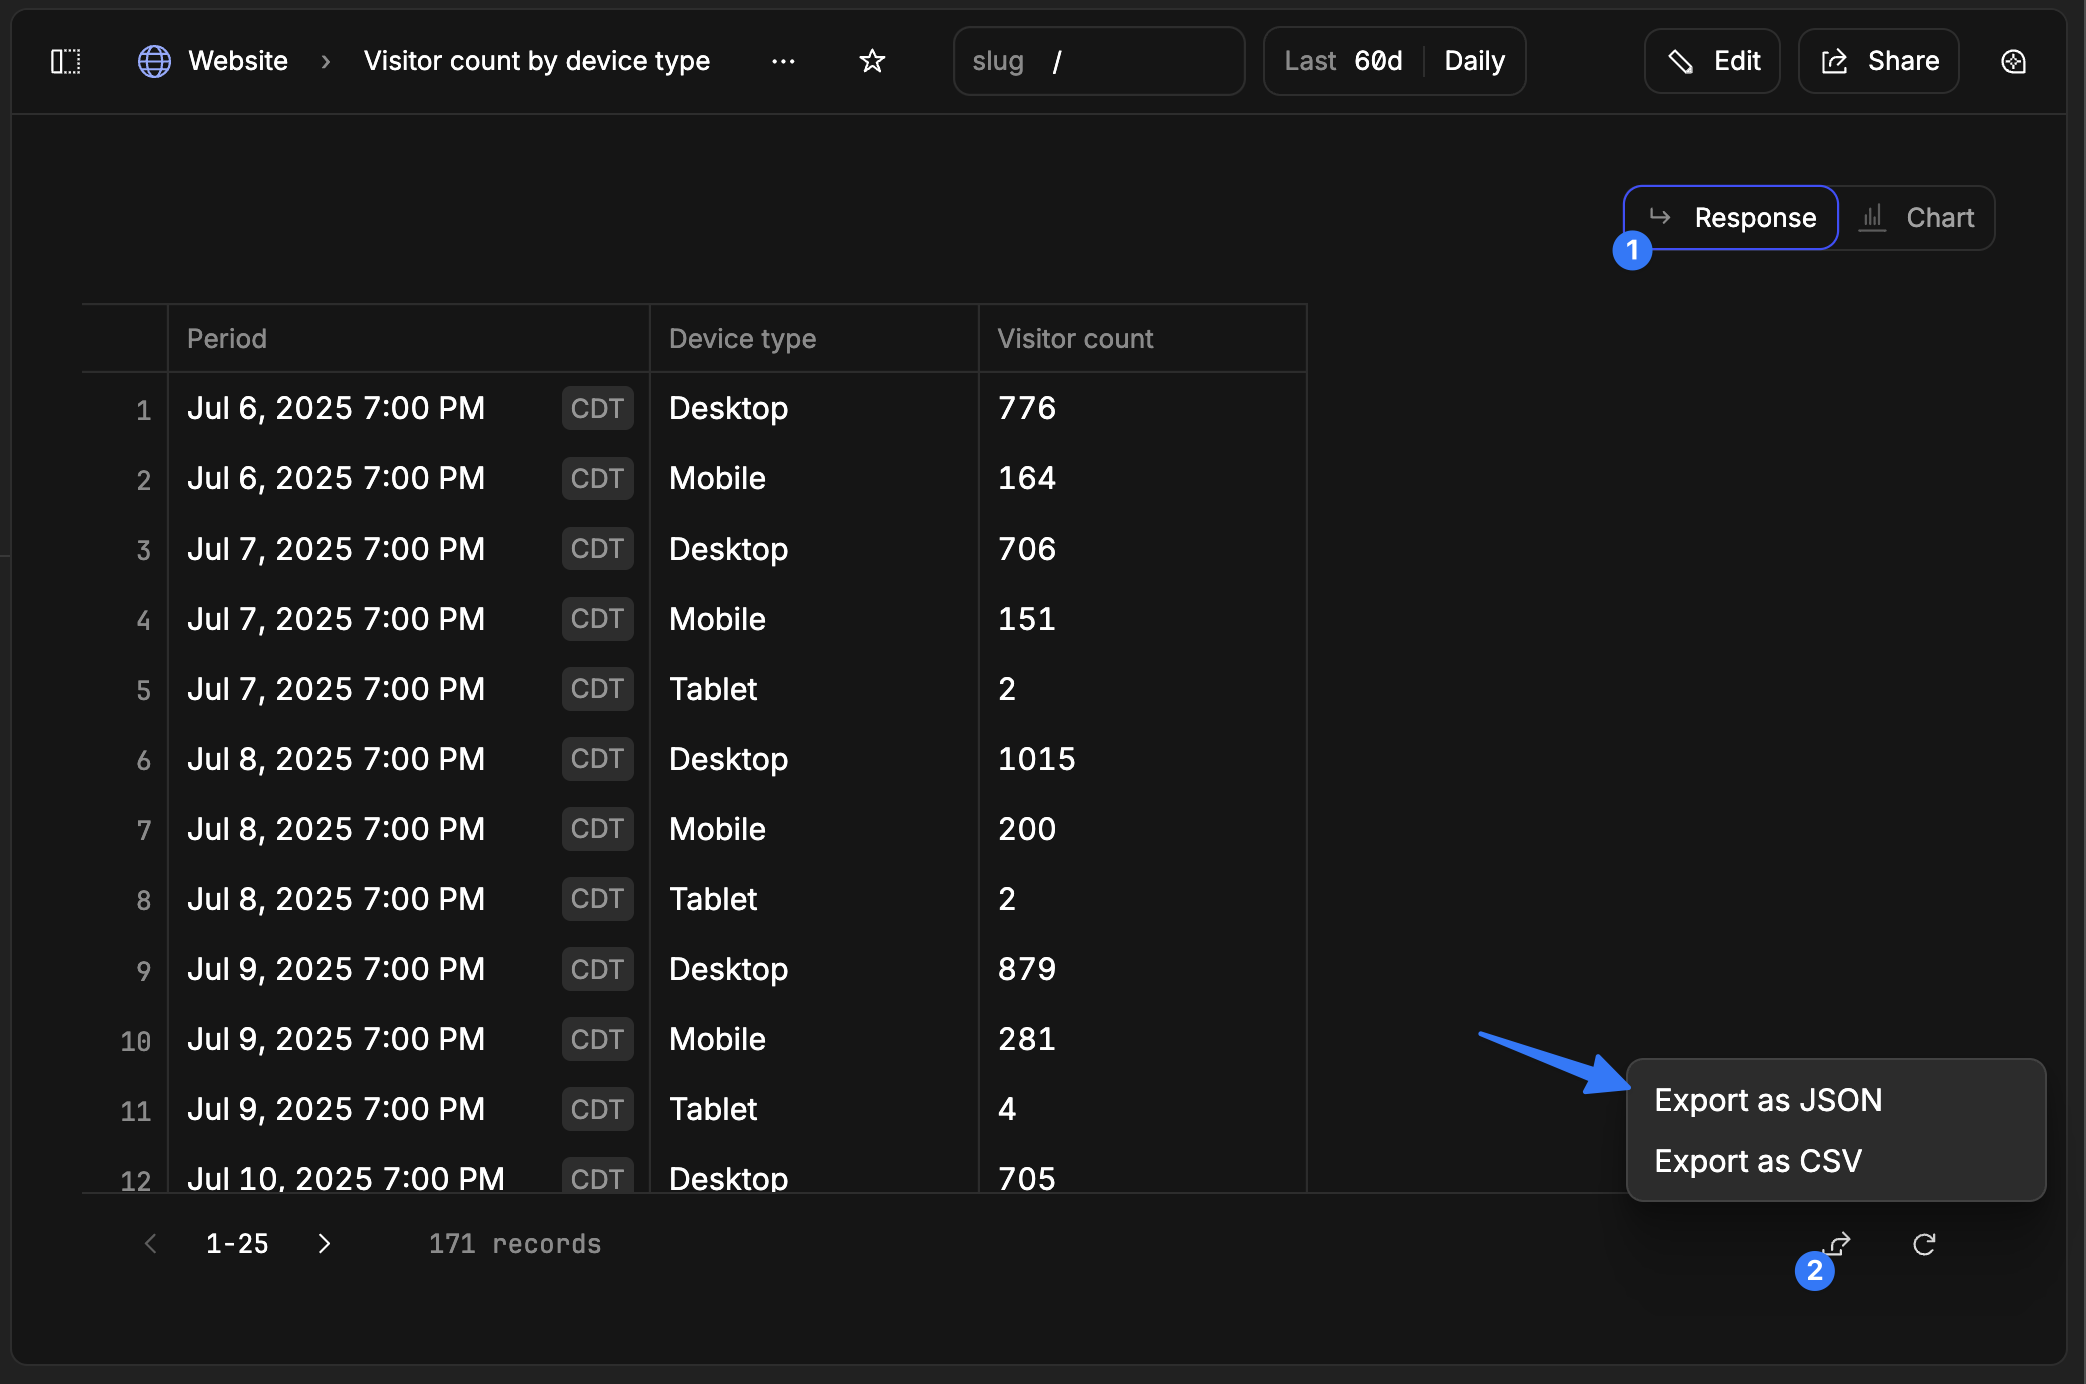
Task: Click Jul 7, 2025 7:00 PM in row 4
Action: [x=336, y=619]
